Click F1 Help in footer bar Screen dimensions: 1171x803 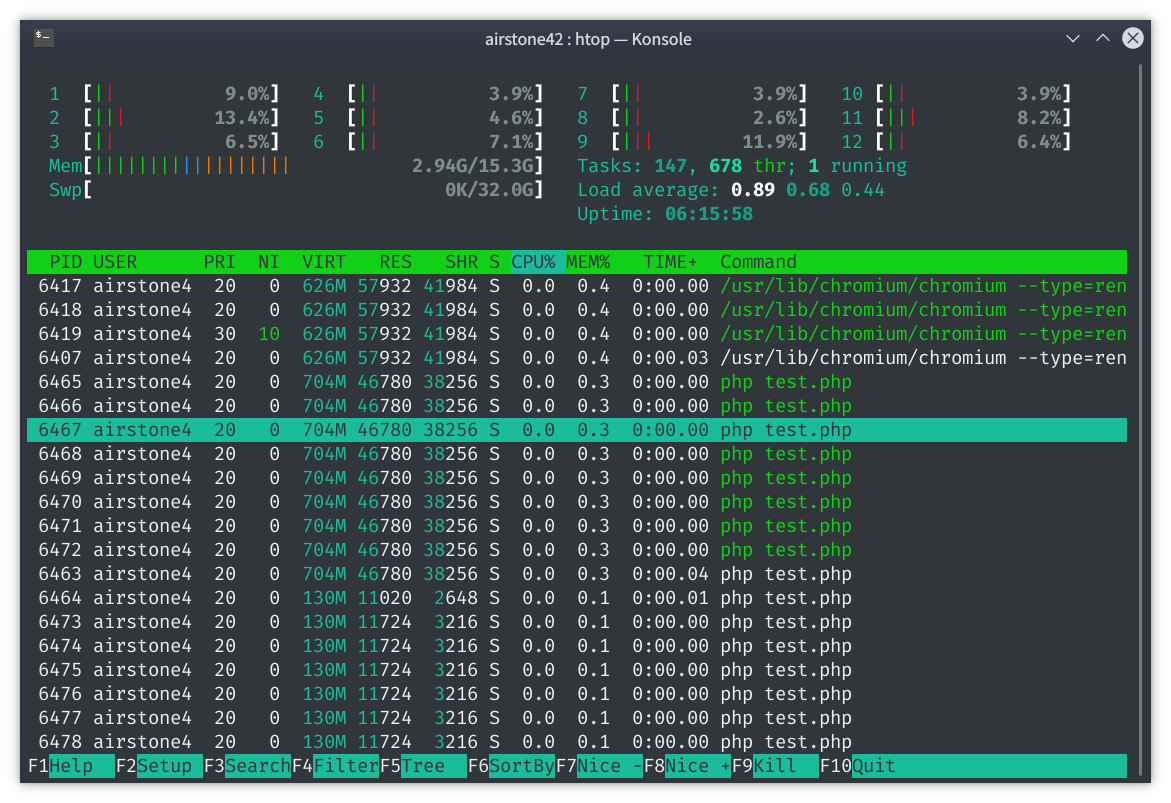(x=70, y=766)
